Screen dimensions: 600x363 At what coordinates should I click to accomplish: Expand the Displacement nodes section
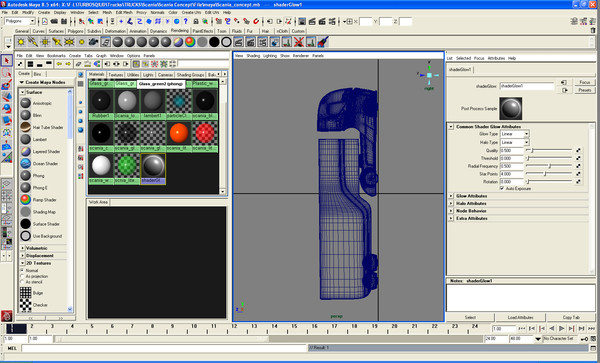click(23, 256)
